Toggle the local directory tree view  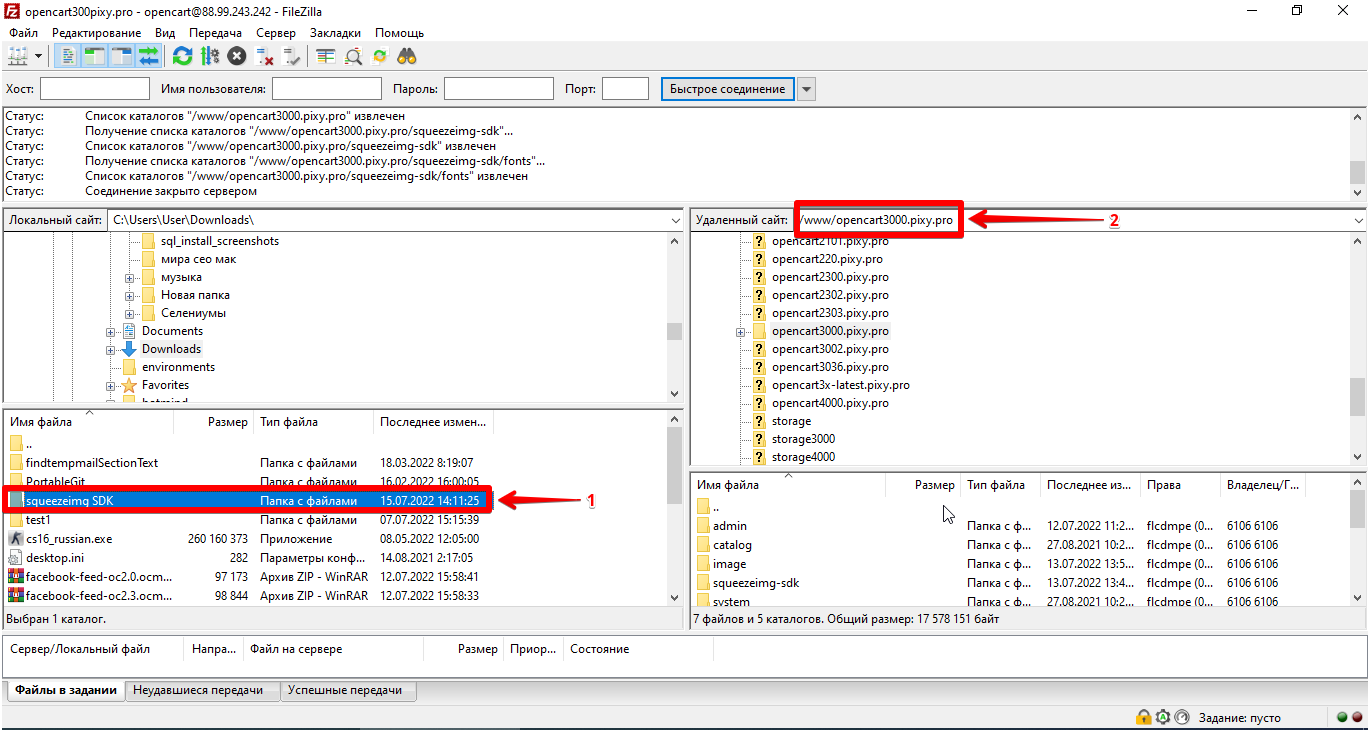pyautogui.click(x=95, y=56)
